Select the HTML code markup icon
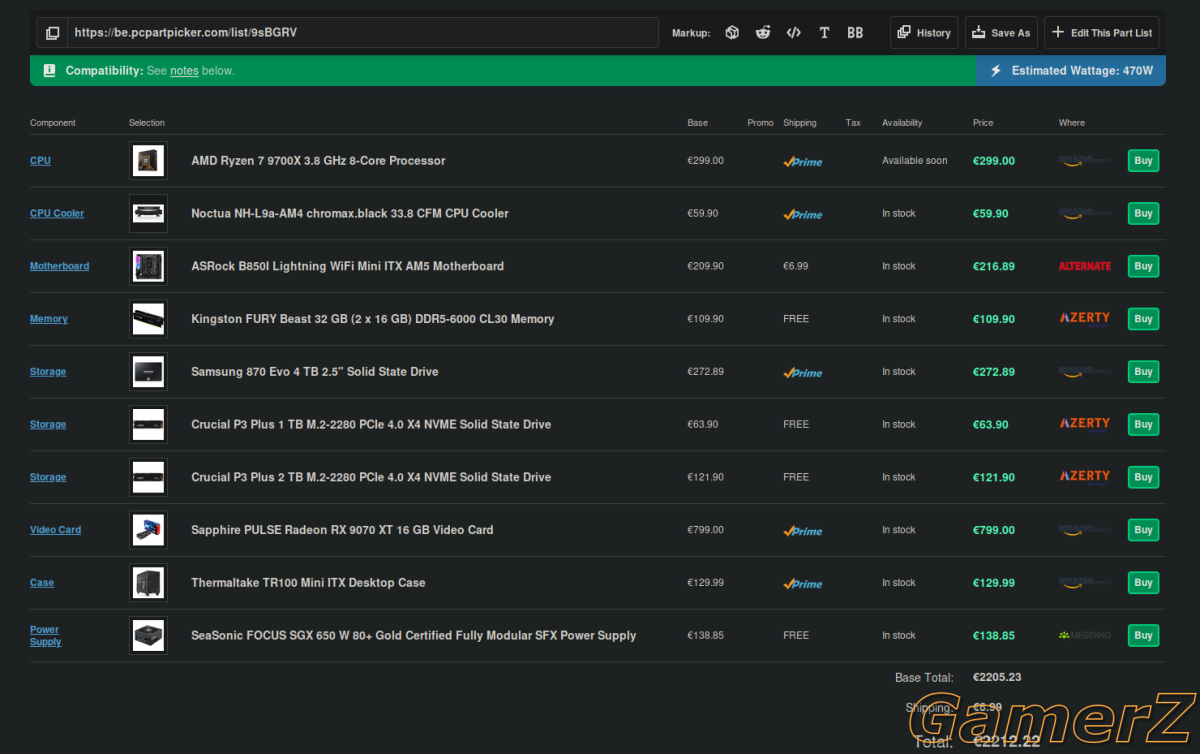The width and height of the screenshot is (1200, 754). 793,33
